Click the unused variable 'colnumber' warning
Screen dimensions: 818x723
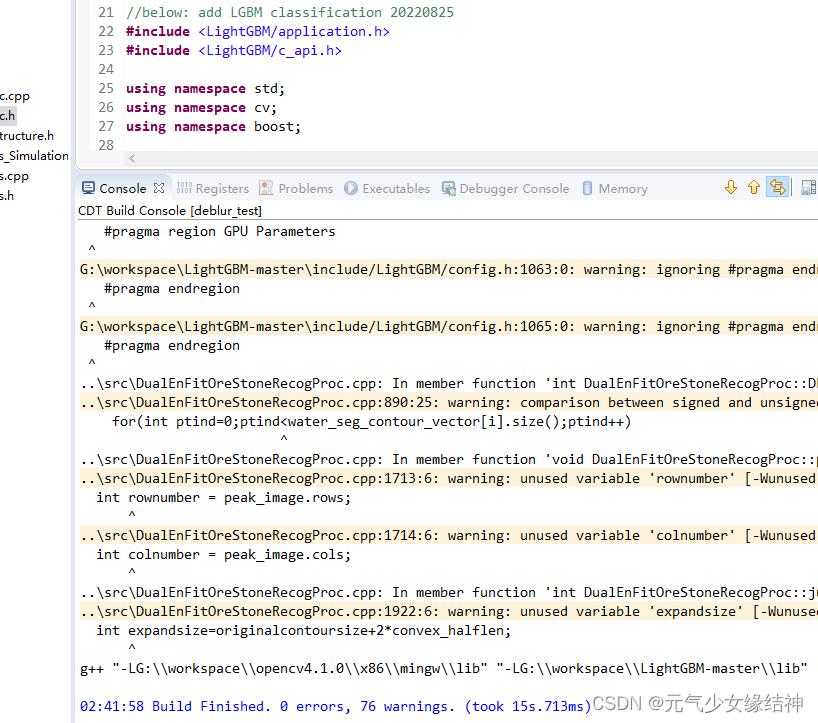pyautogui.click(x=449, y=536)
